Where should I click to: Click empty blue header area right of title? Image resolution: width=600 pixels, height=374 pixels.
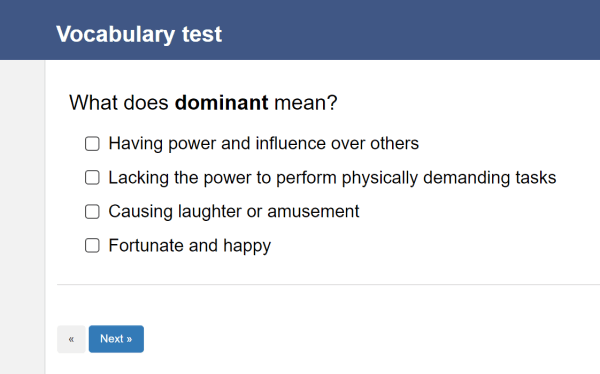(409, 30)
